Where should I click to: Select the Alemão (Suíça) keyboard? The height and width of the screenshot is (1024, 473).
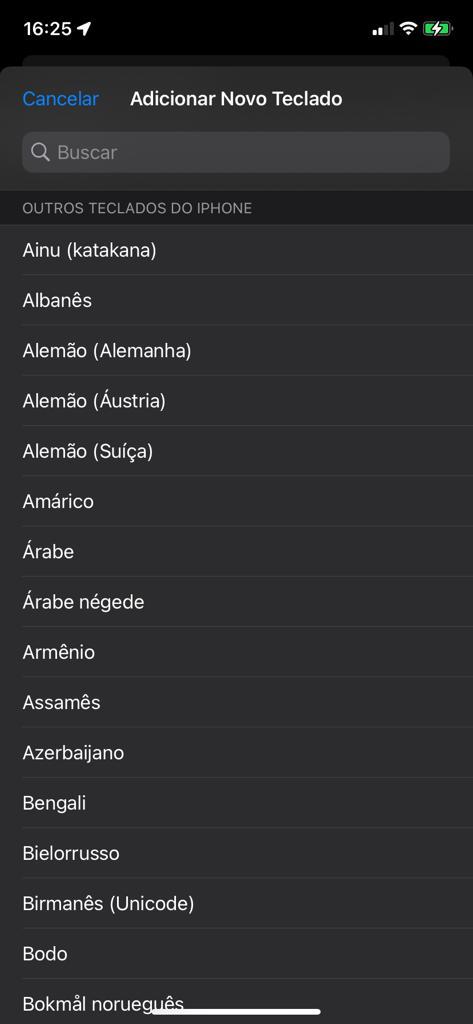[236, 451]
